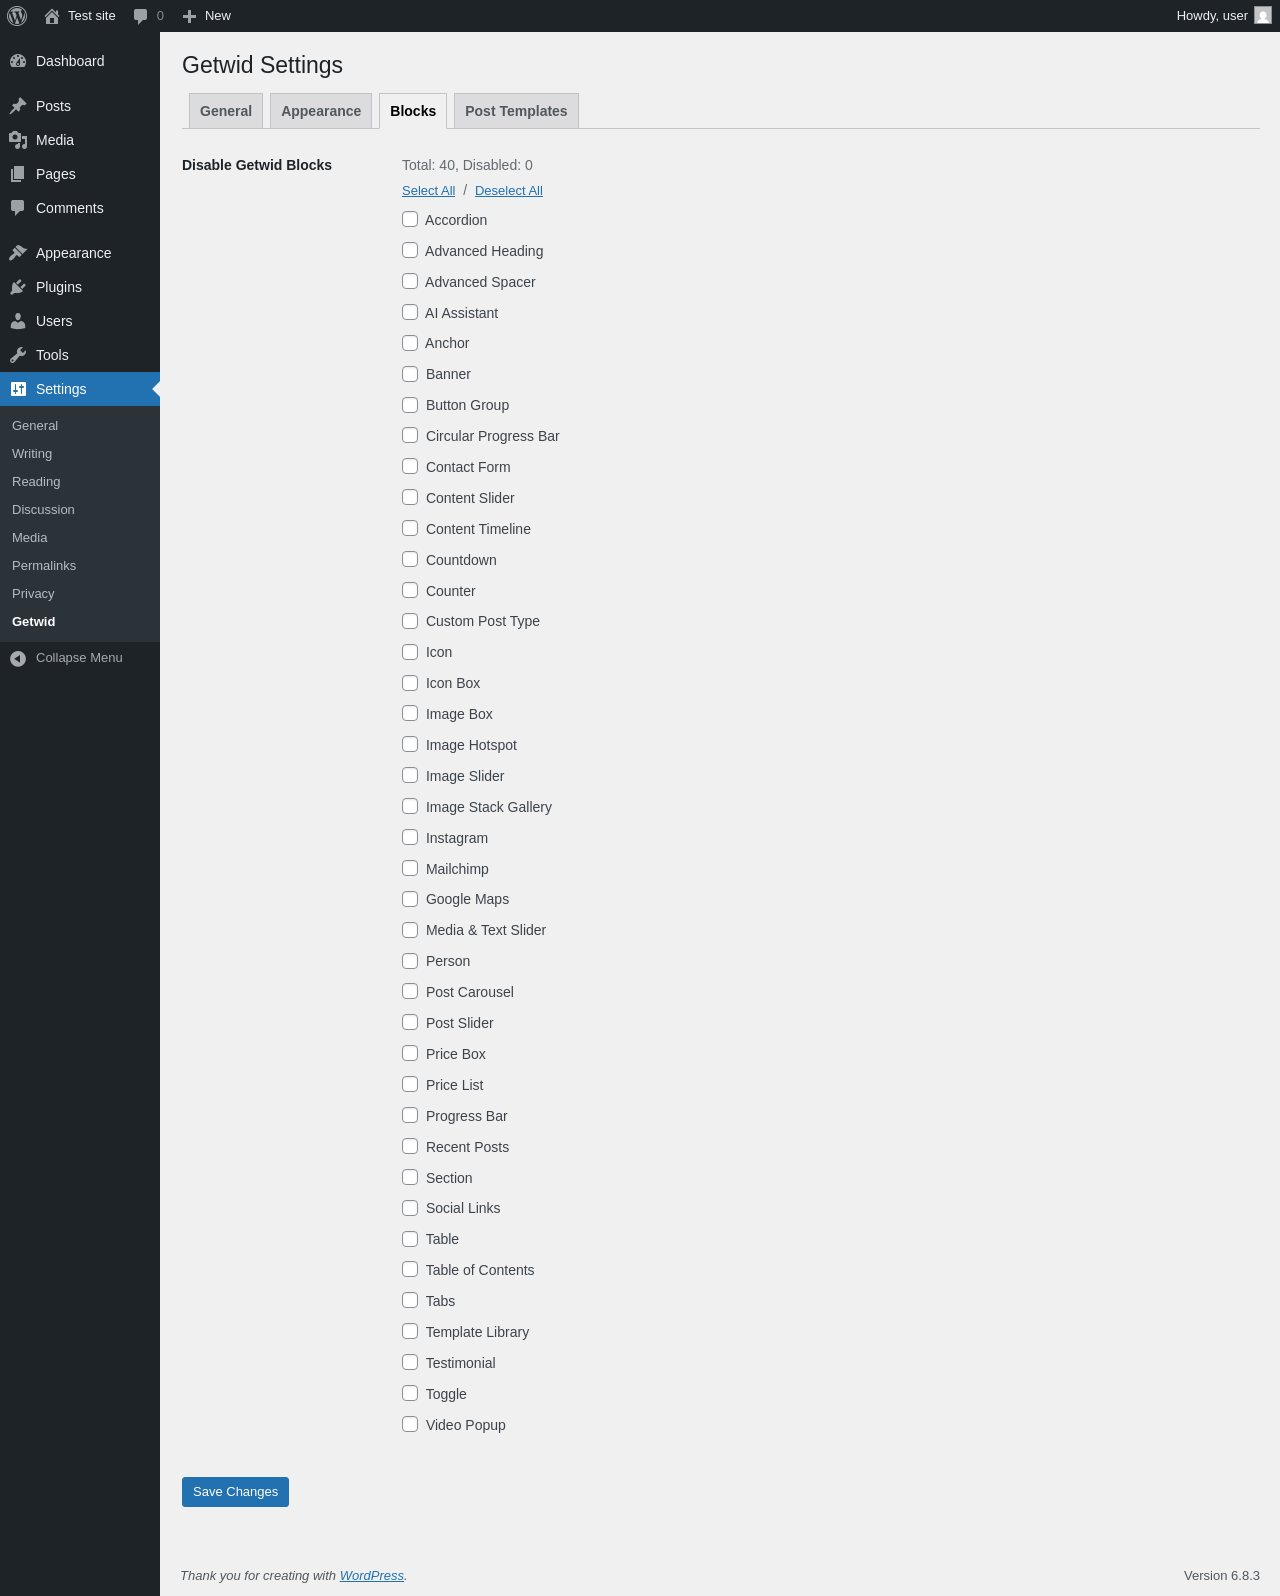
Task: Click the comments bubble icon in admin bar
Action: 141,16
